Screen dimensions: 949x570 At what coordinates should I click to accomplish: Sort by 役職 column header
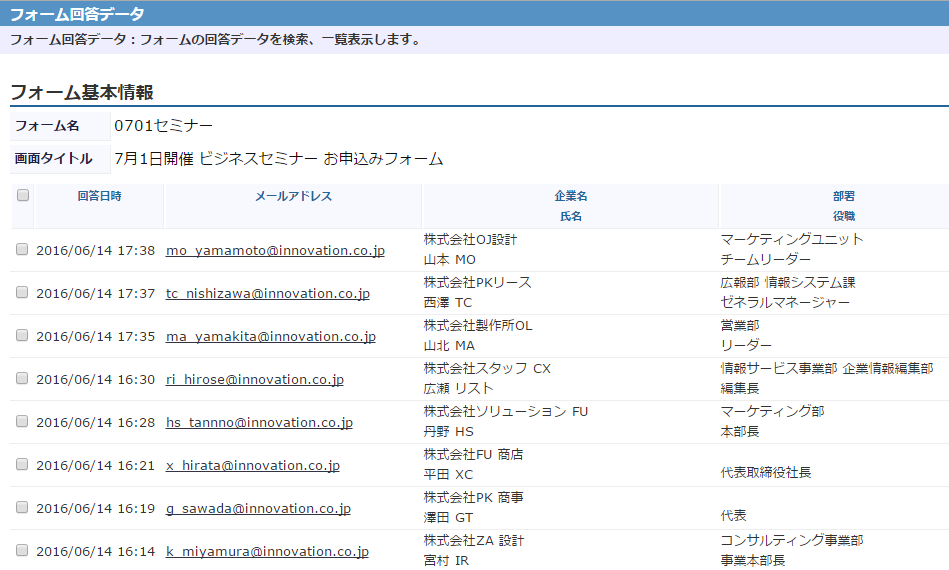[844, 216]
